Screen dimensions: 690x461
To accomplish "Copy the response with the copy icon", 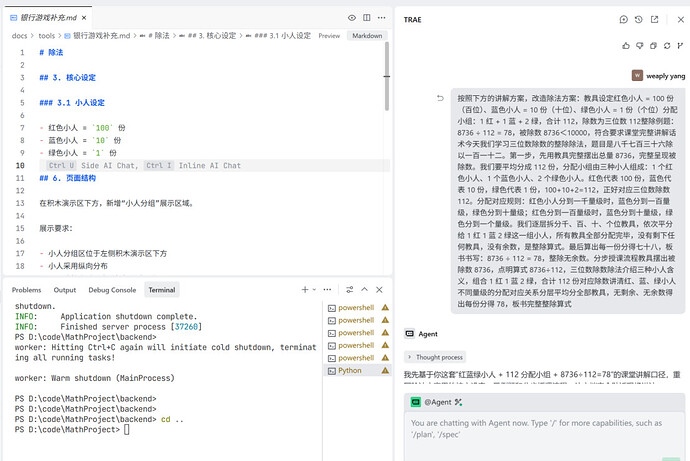I will 653,46.
